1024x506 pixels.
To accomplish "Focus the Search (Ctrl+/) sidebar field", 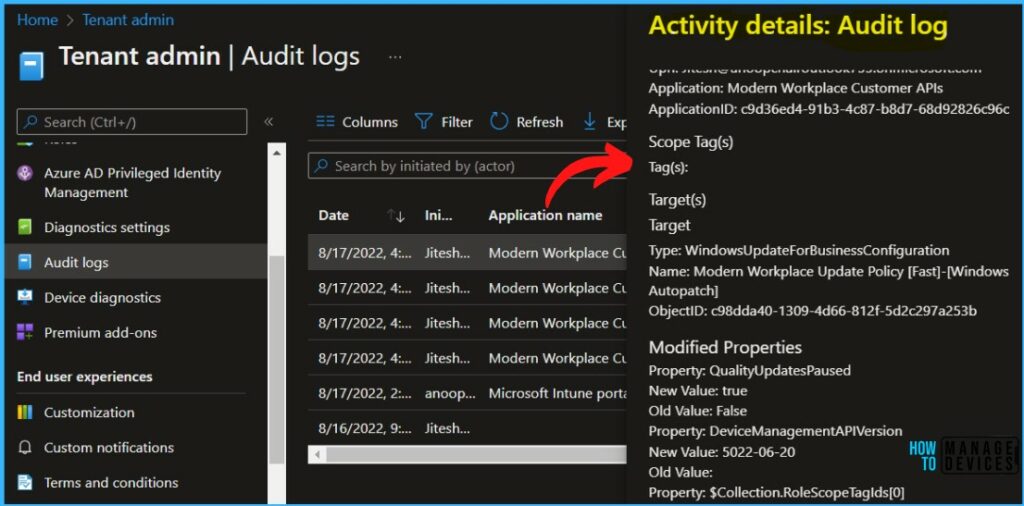I will pyautogui.click(x=132, y=122).
